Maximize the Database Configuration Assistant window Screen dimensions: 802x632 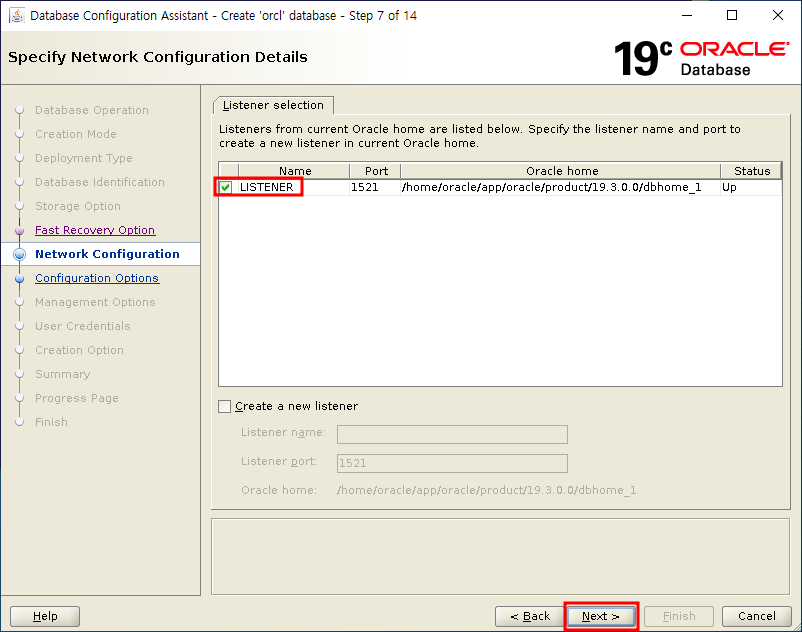pos(732,15)
